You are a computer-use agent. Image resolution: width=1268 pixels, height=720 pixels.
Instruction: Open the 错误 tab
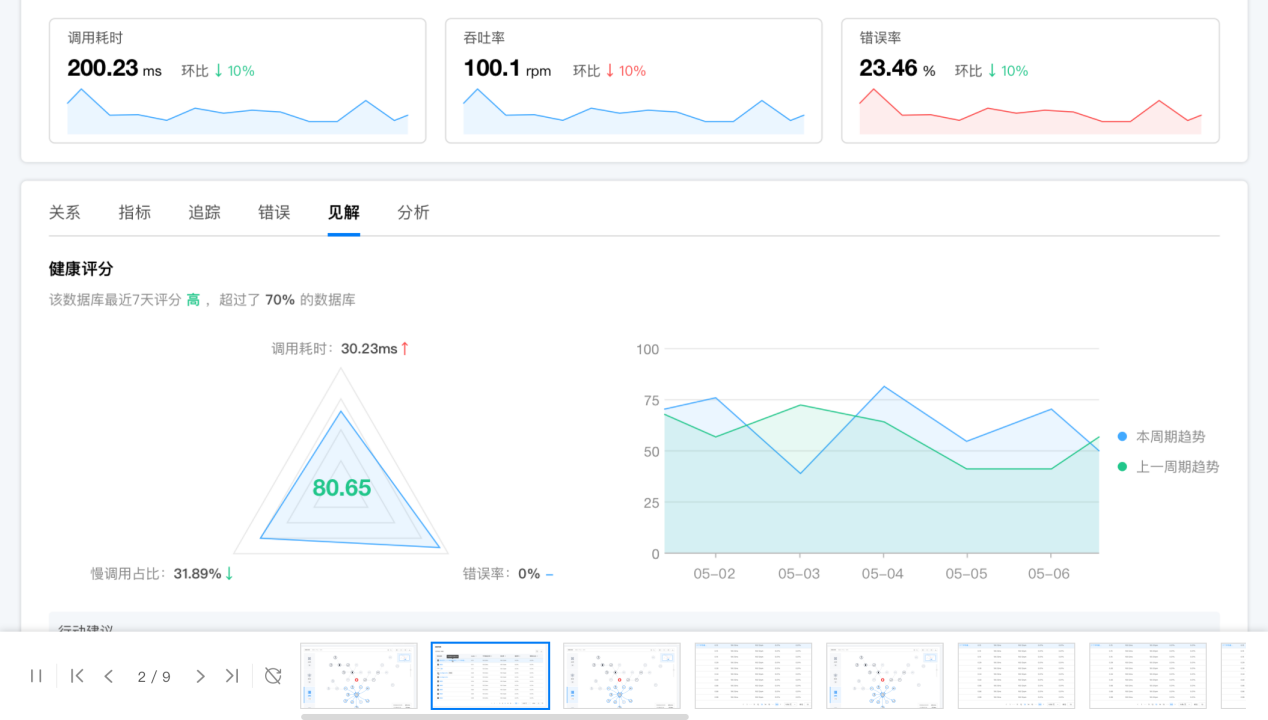(x=273, y=212)
